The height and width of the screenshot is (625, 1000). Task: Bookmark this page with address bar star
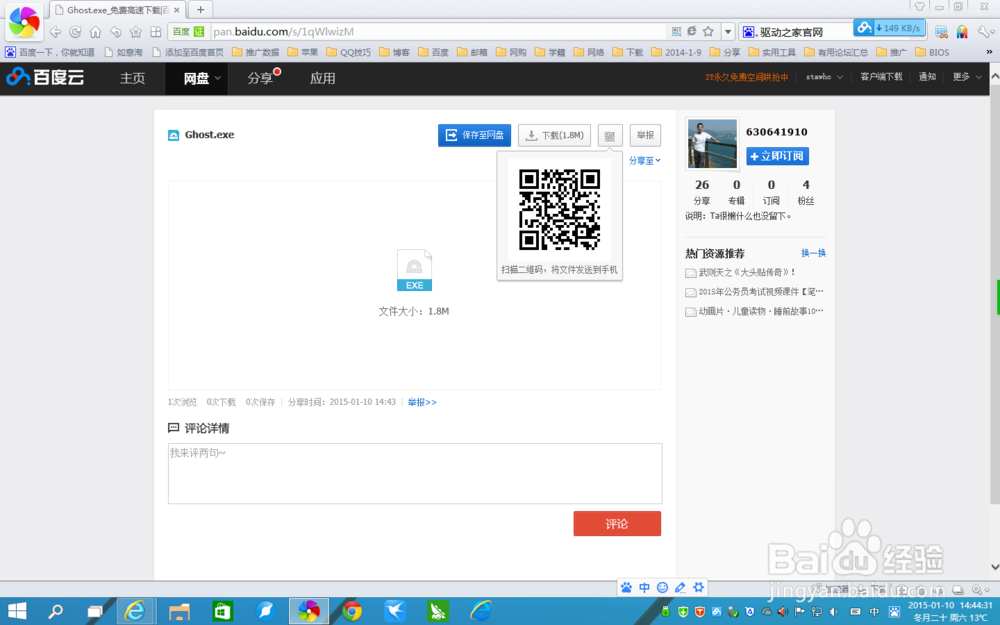[x=708, y=31]
